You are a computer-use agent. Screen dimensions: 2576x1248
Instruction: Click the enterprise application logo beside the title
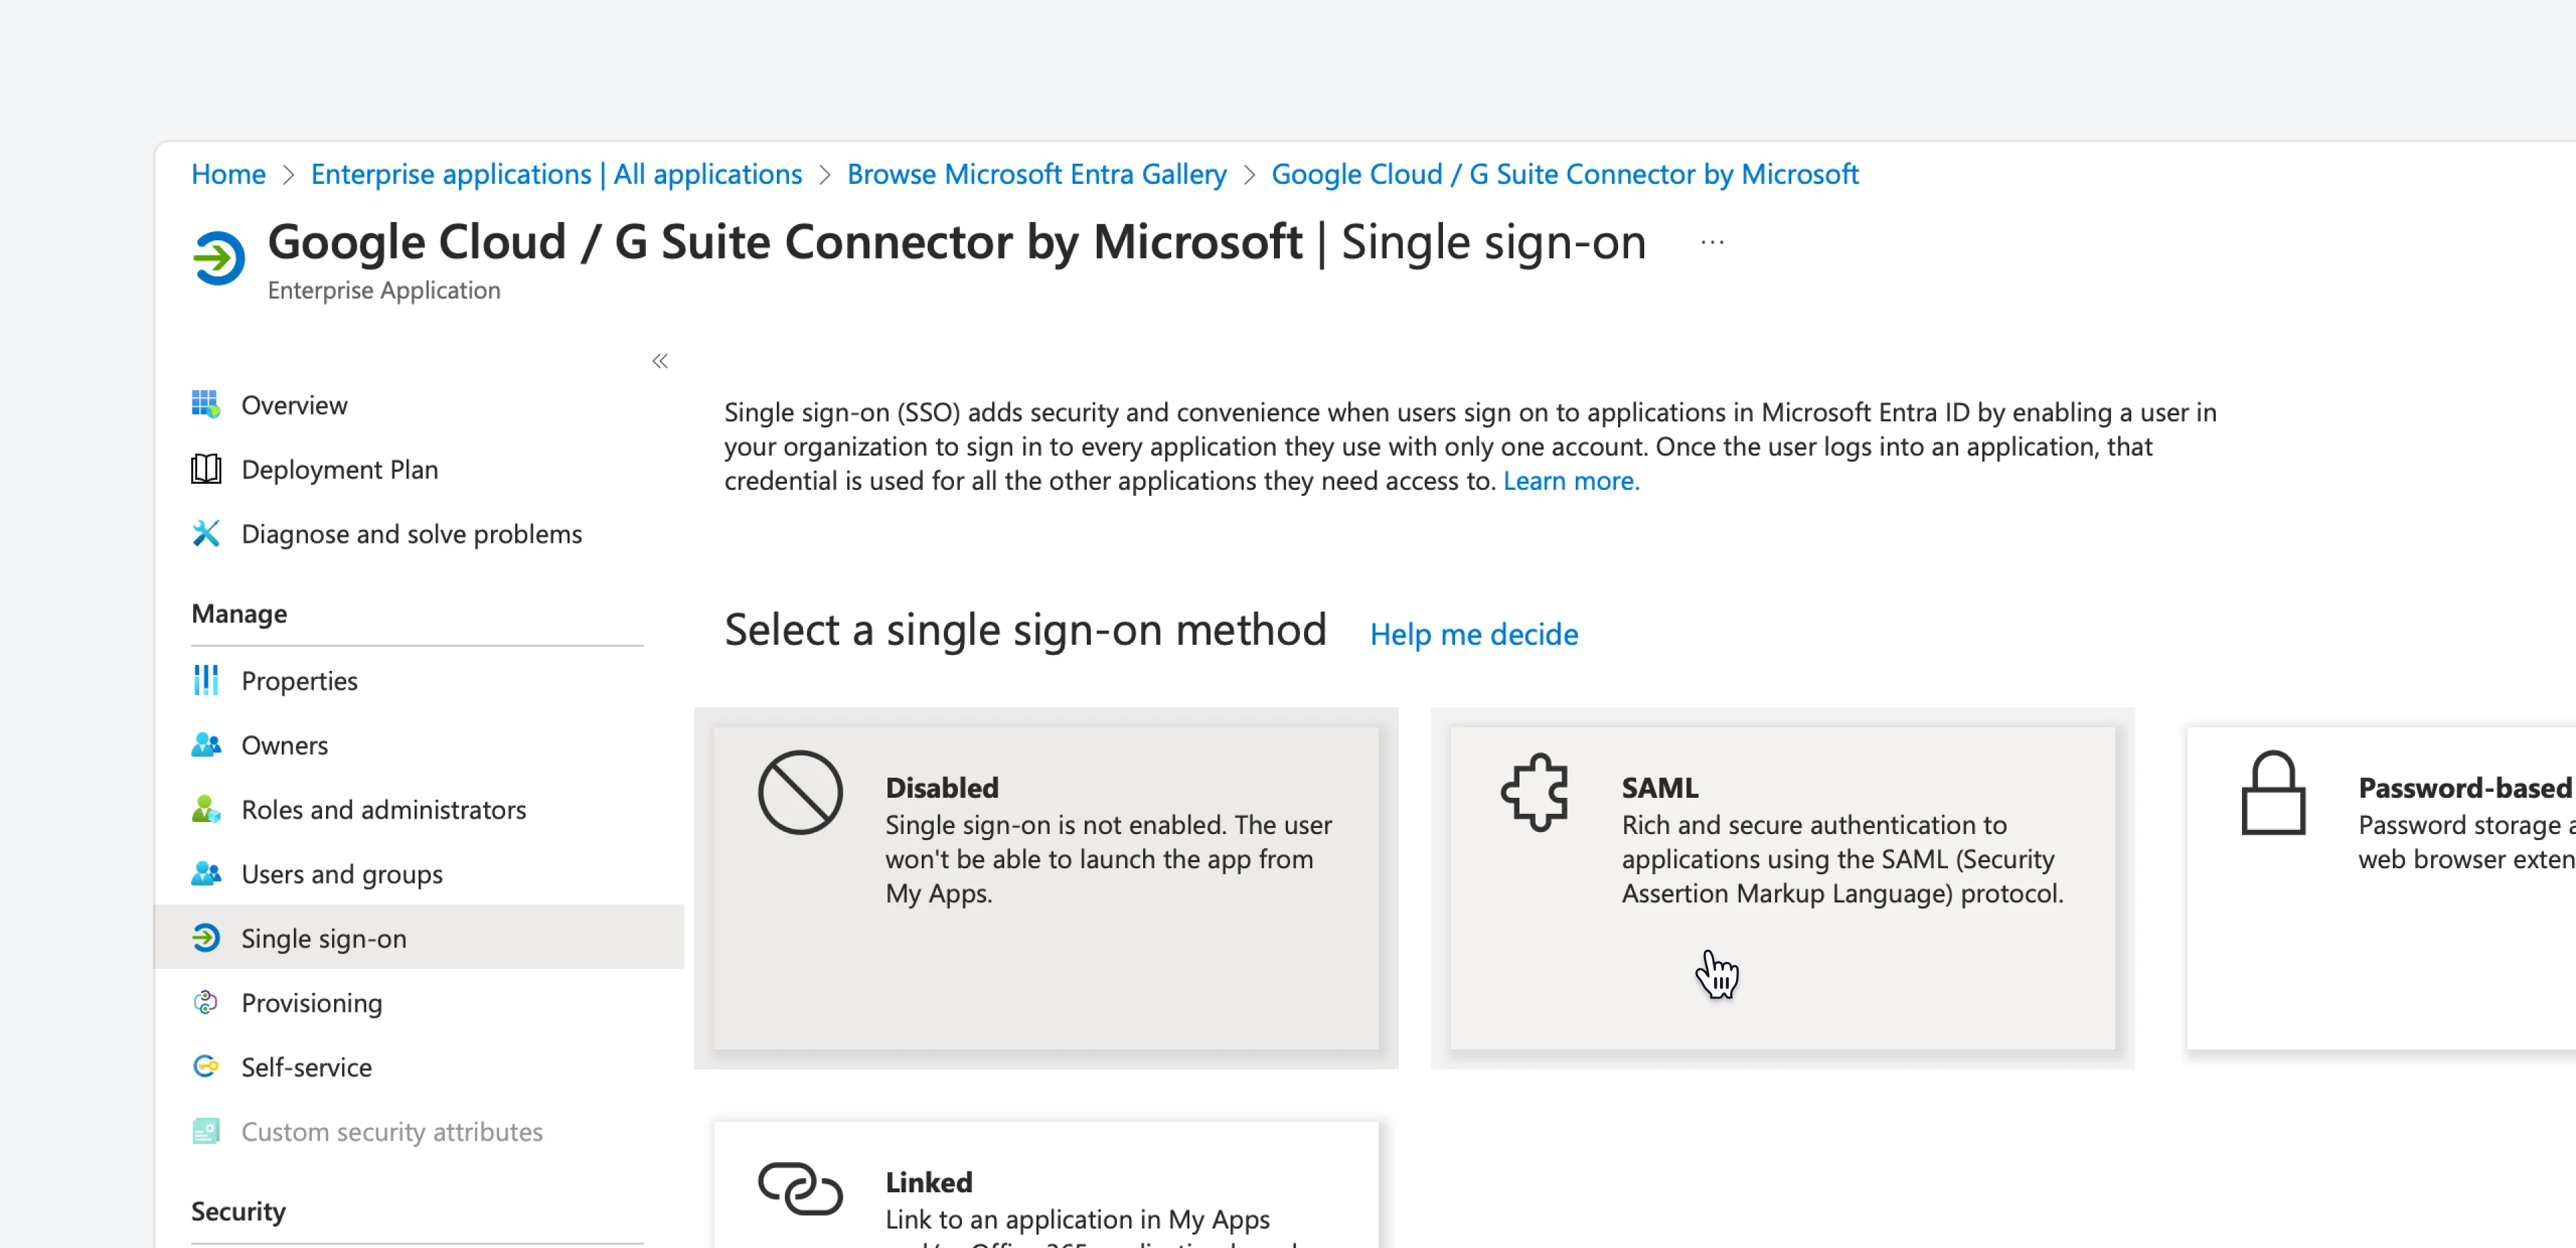pyautogui.click(x=218, y=258)
